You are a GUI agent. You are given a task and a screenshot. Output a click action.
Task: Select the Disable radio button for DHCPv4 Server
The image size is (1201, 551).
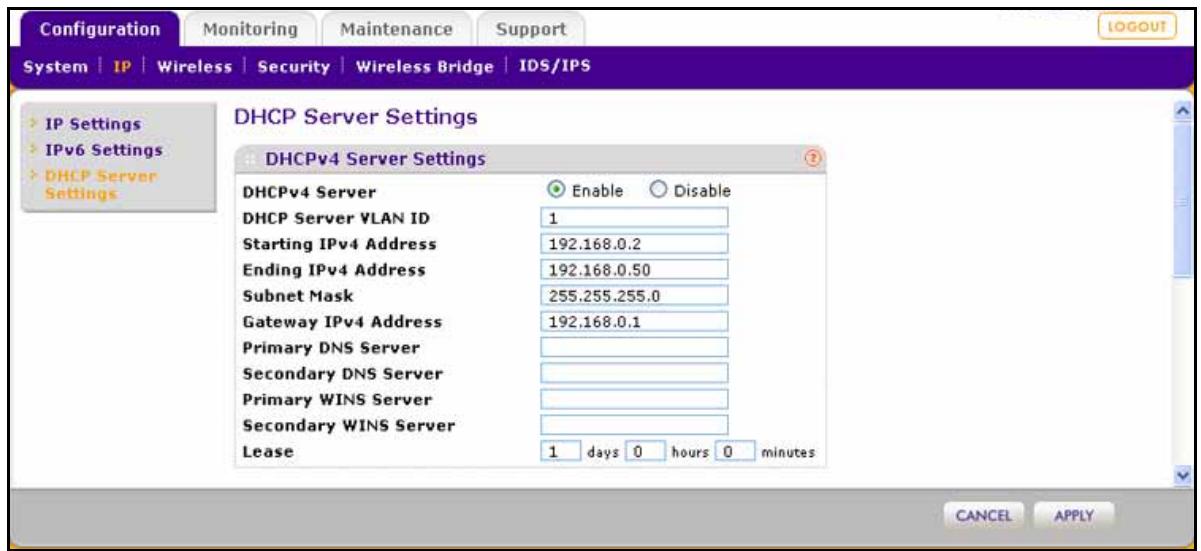click(659, 190)
